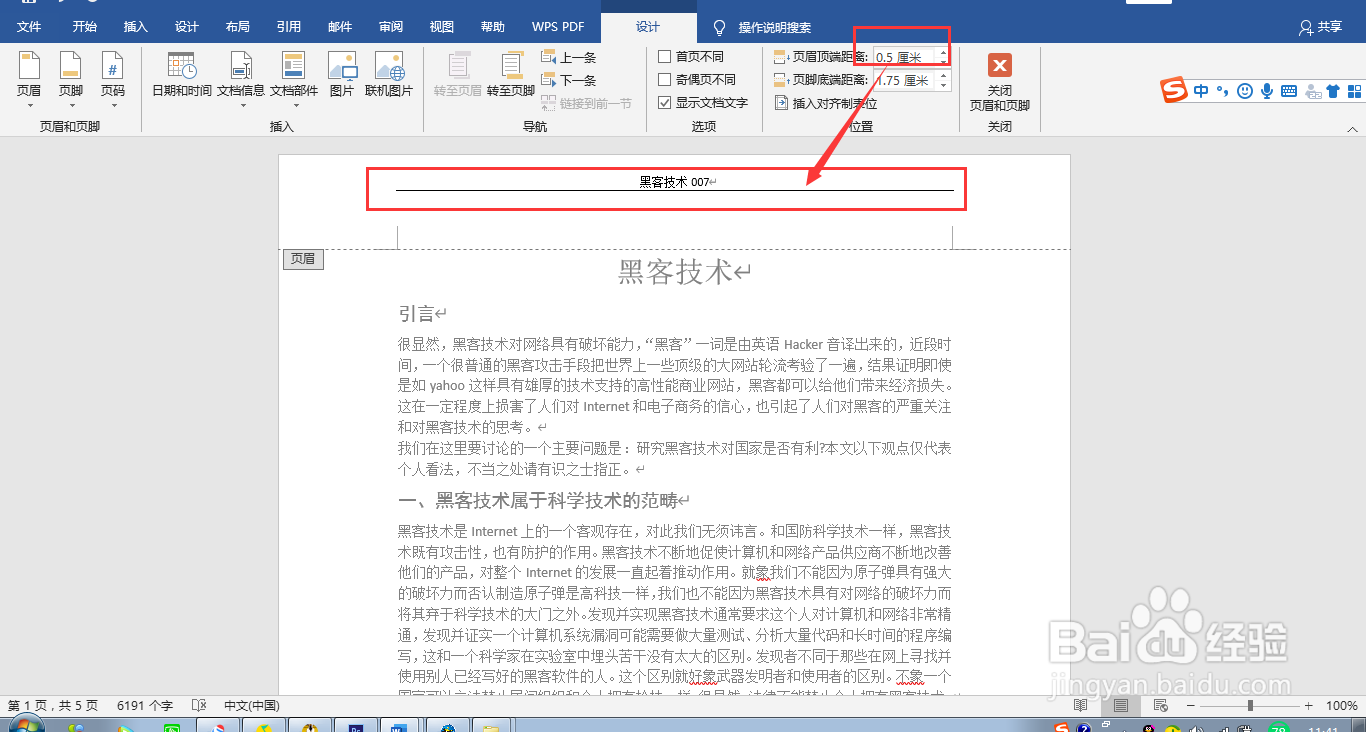The image size is (1366, 732).
Task: Insert a 图片 picture into header
Action: 342,76
